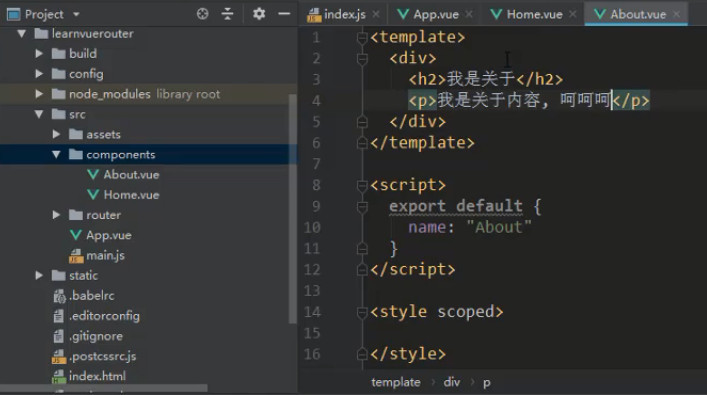Close the index.js tab
The image size is (707, 395).
pos(376,14)
